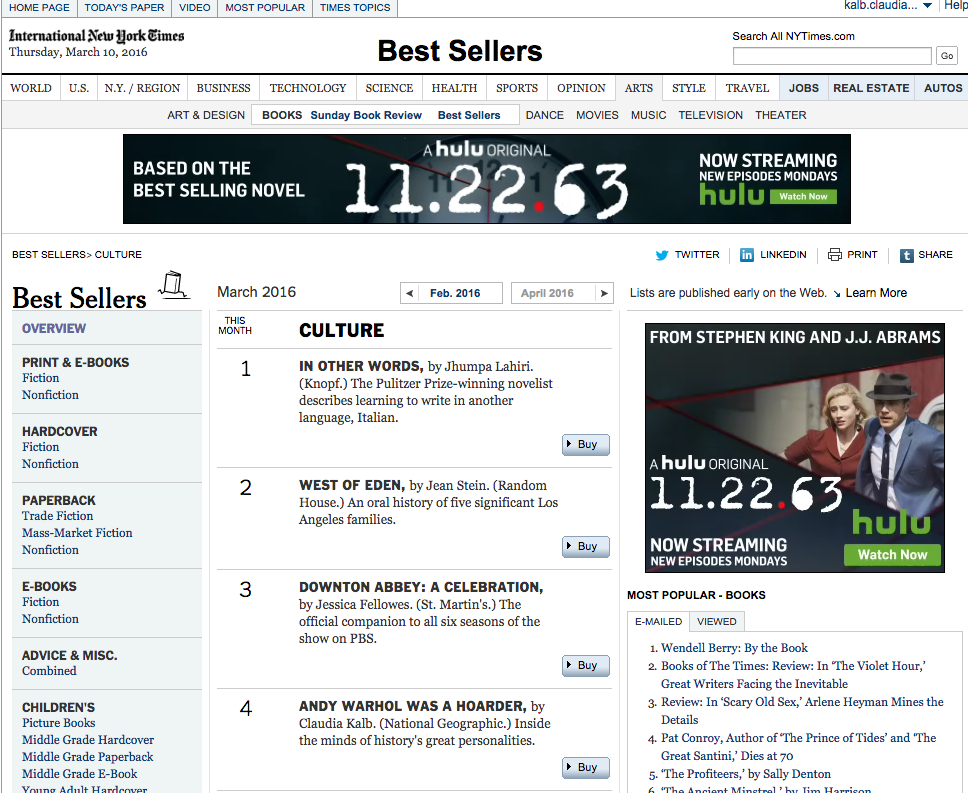Open the MOVIES subsection
The height and width of the screenshot is (793, 968).
click(597, 115)
